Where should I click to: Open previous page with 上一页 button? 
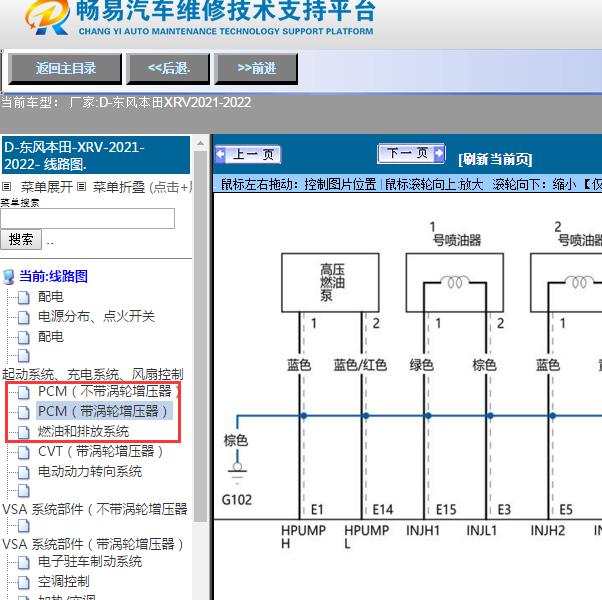coord(248,154)
